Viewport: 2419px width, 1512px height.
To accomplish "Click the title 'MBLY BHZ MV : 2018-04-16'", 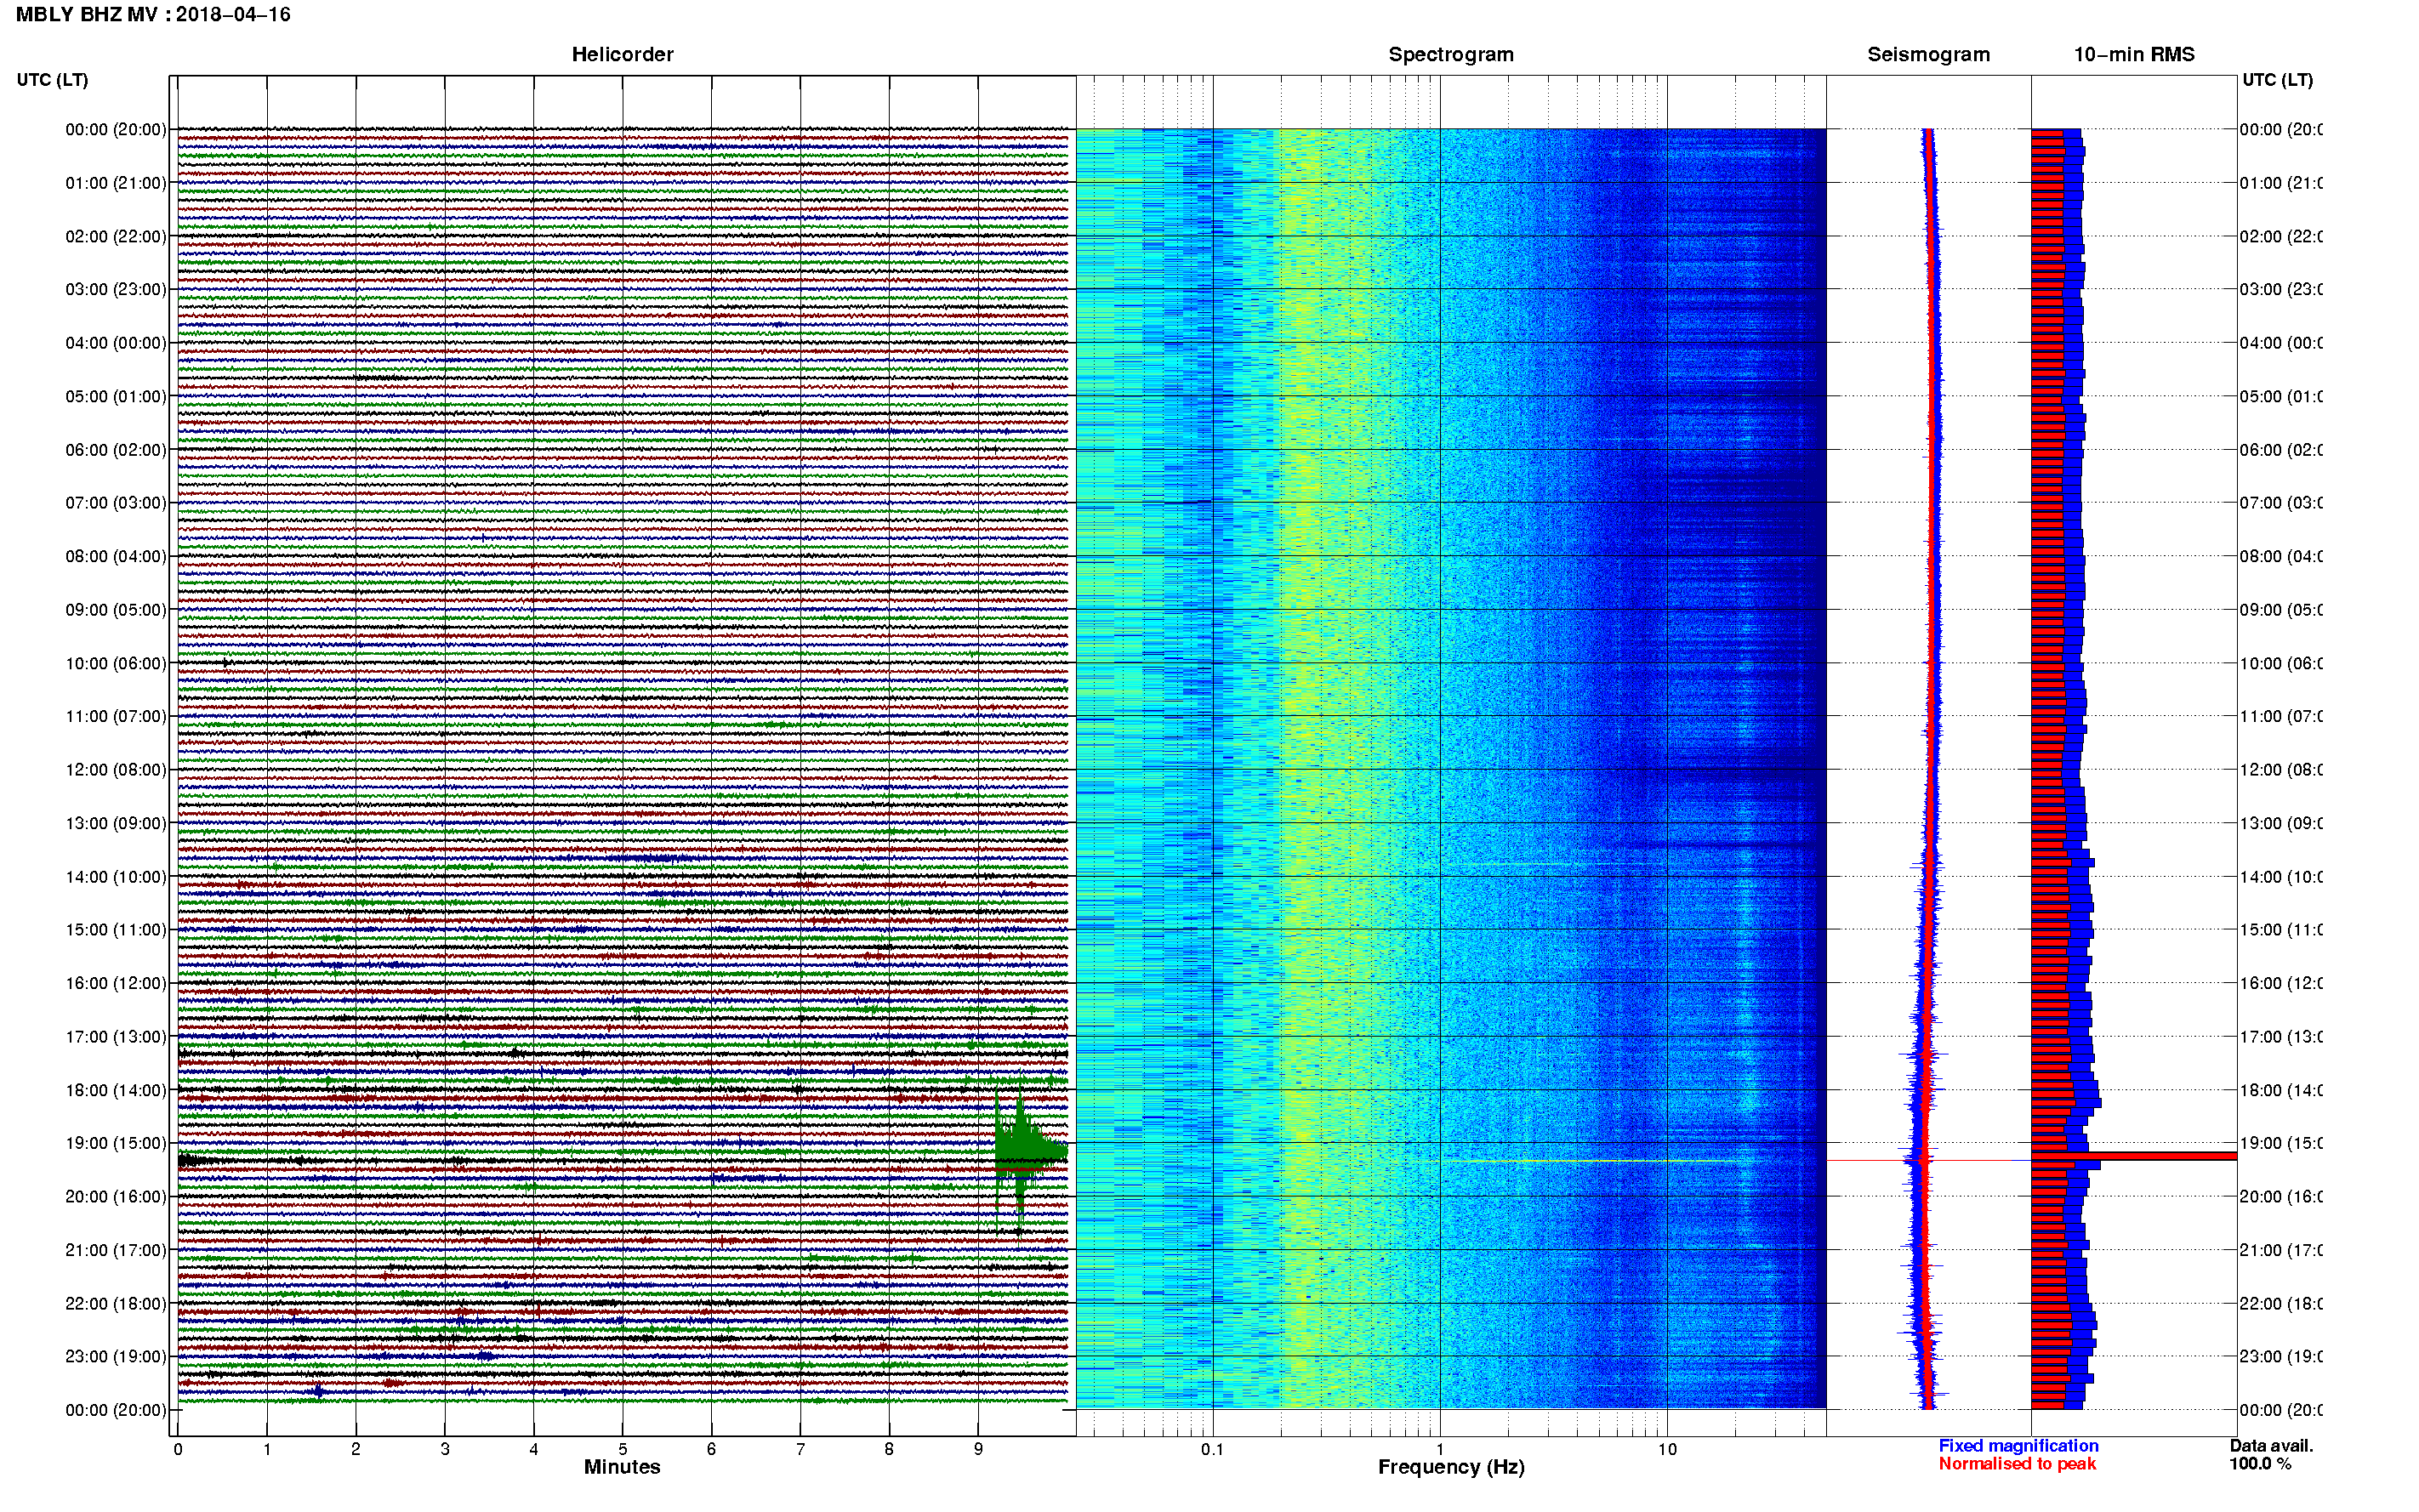I will (x=153, y=15).
